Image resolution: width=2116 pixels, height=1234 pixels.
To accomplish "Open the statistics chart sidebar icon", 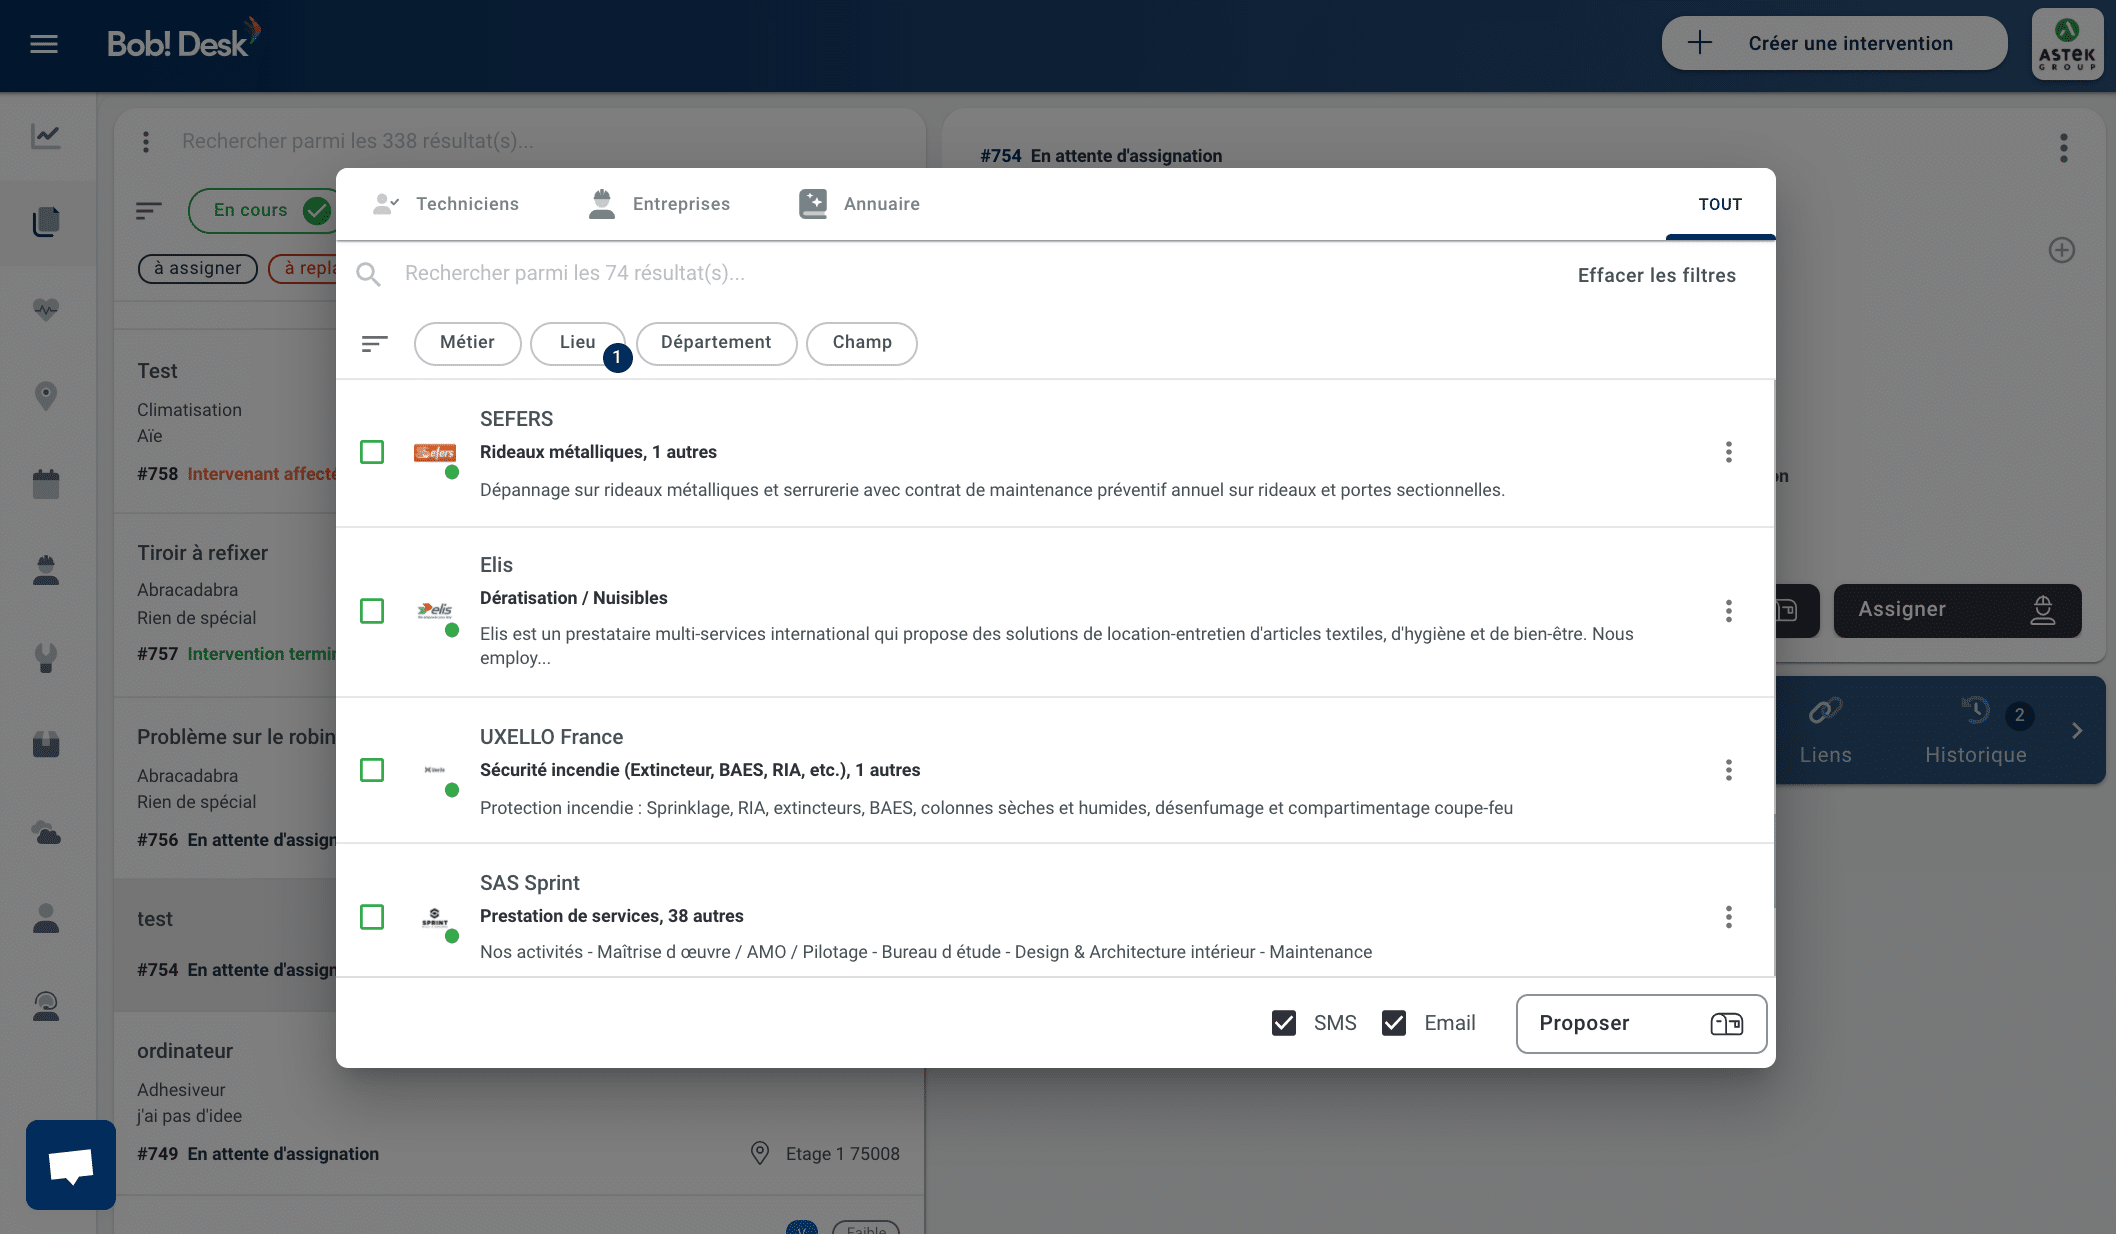I will [46, 136].
